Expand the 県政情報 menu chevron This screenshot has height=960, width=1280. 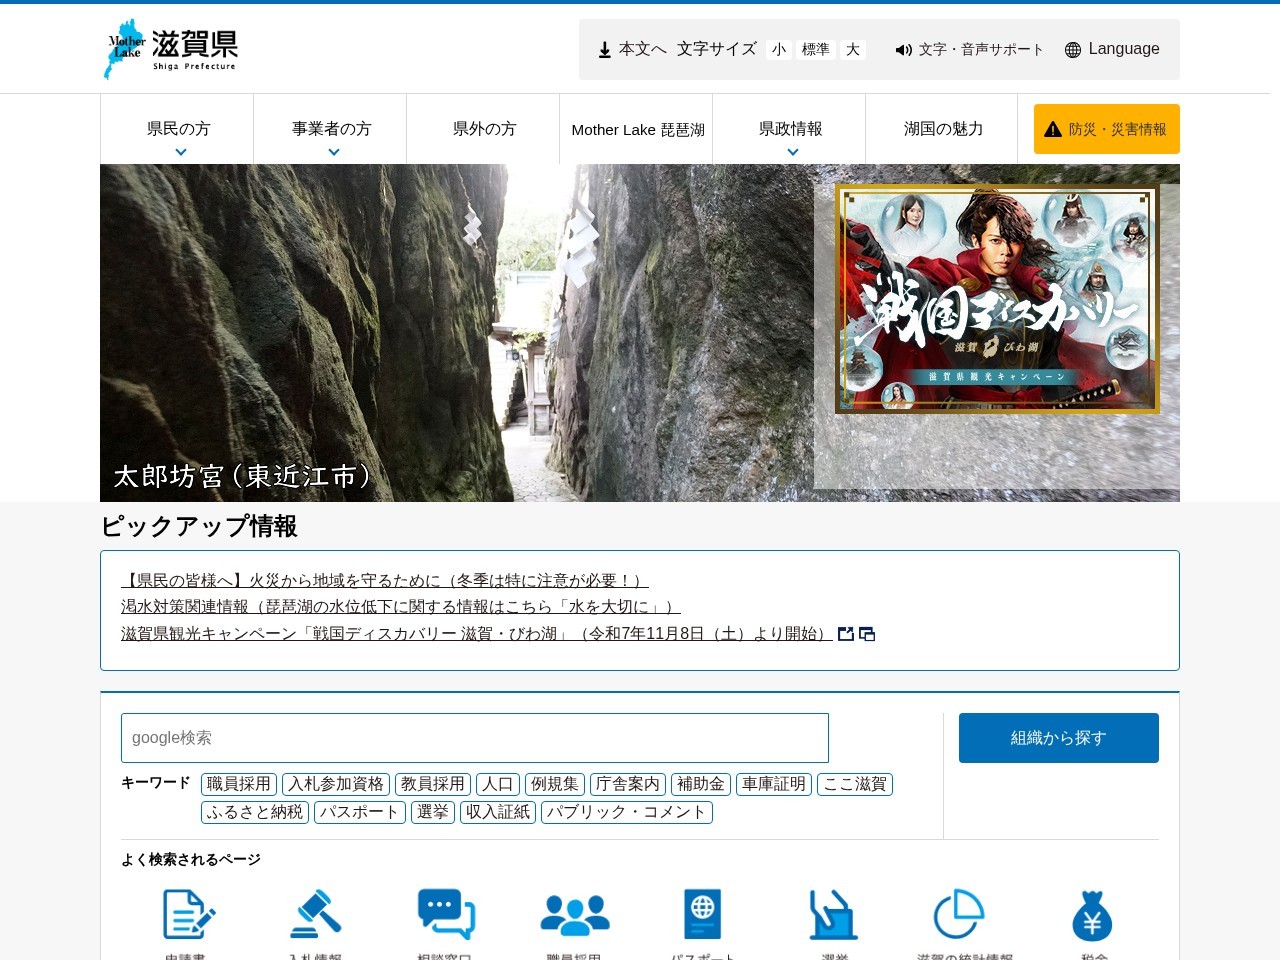pos(793,152)
